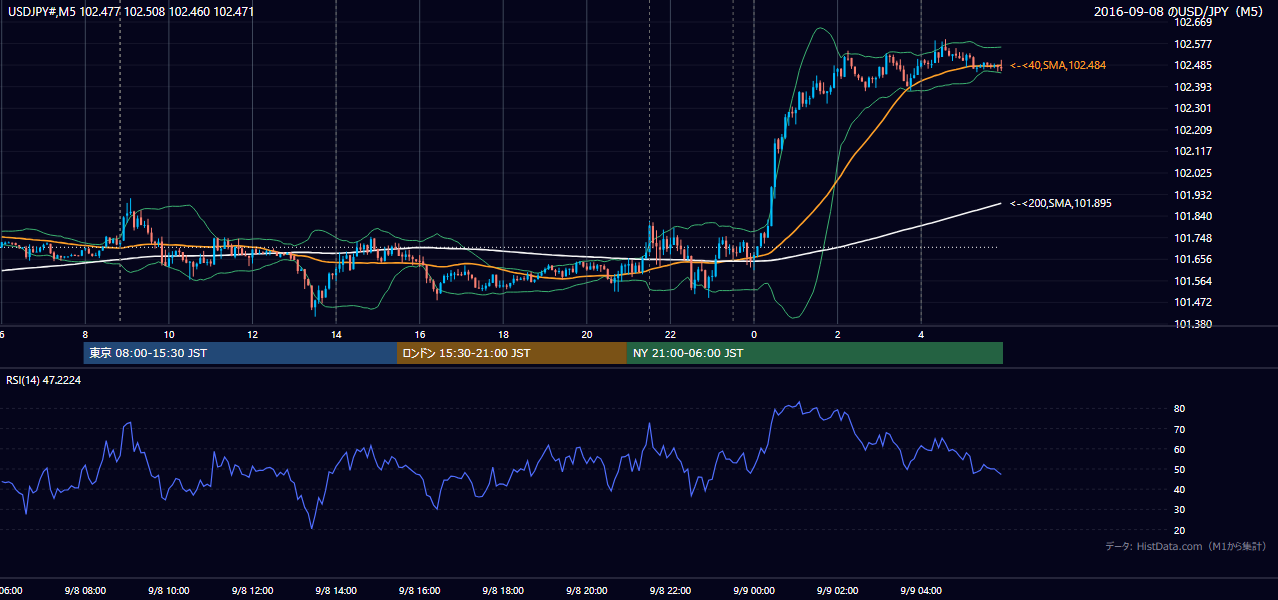Click the RSI scale value 60
The image size is (1278, 600).
[1180, 450]
